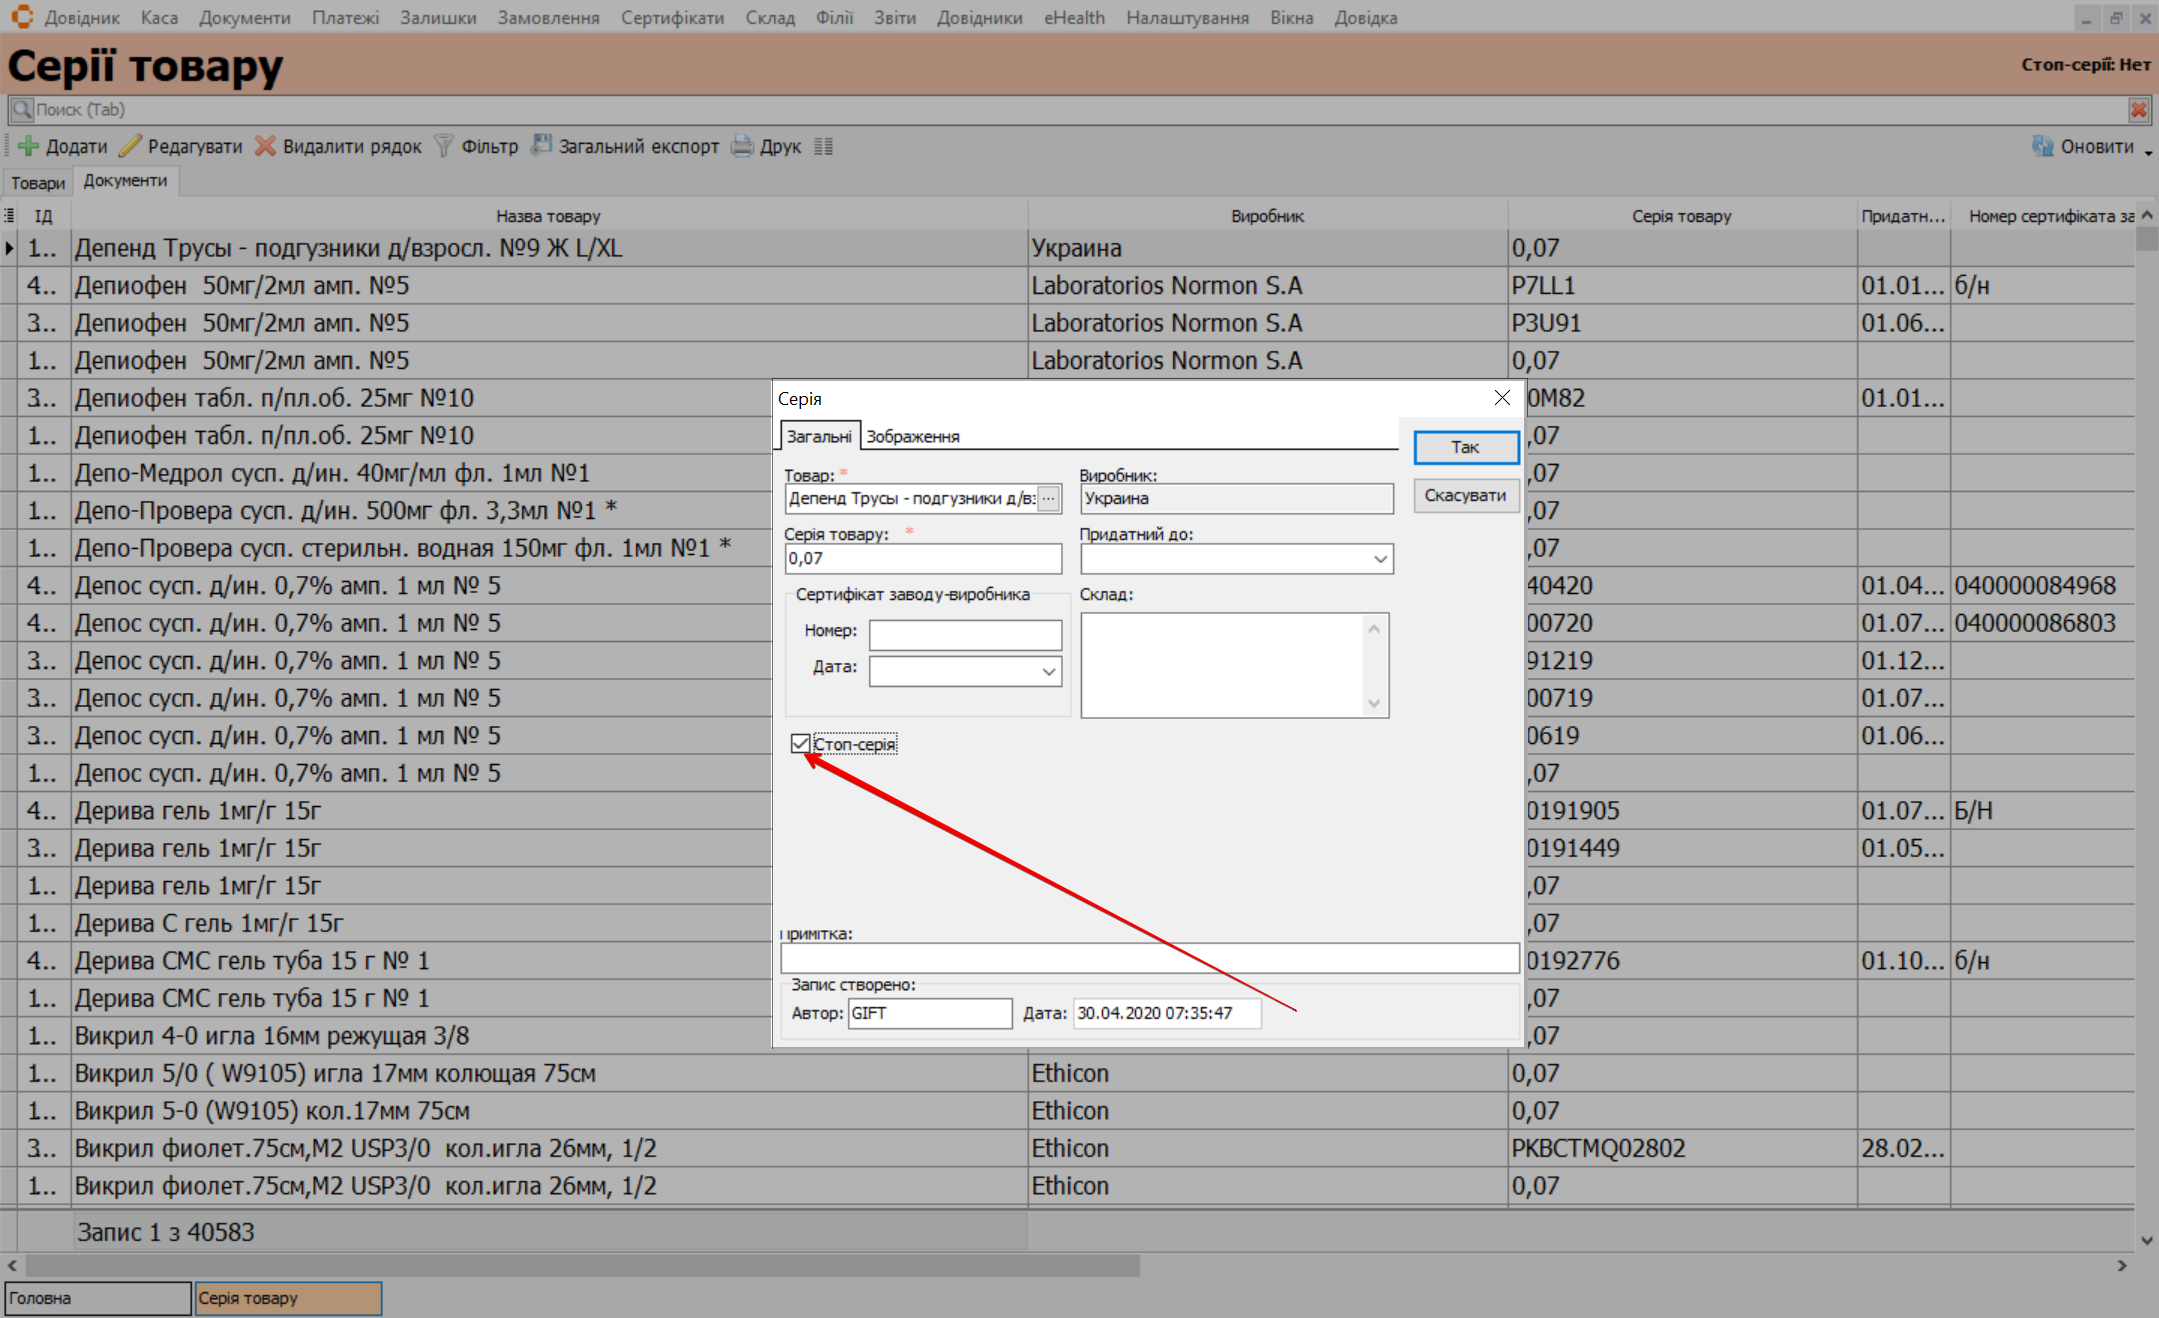
Task: Click the Оновити refresh icon
Action: [2042, 146]
